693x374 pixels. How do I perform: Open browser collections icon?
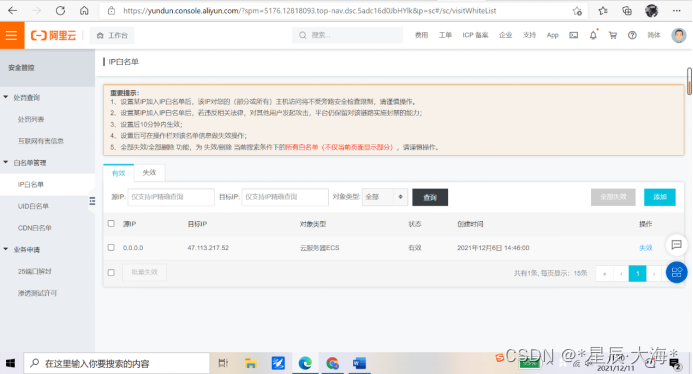[627, 11]
